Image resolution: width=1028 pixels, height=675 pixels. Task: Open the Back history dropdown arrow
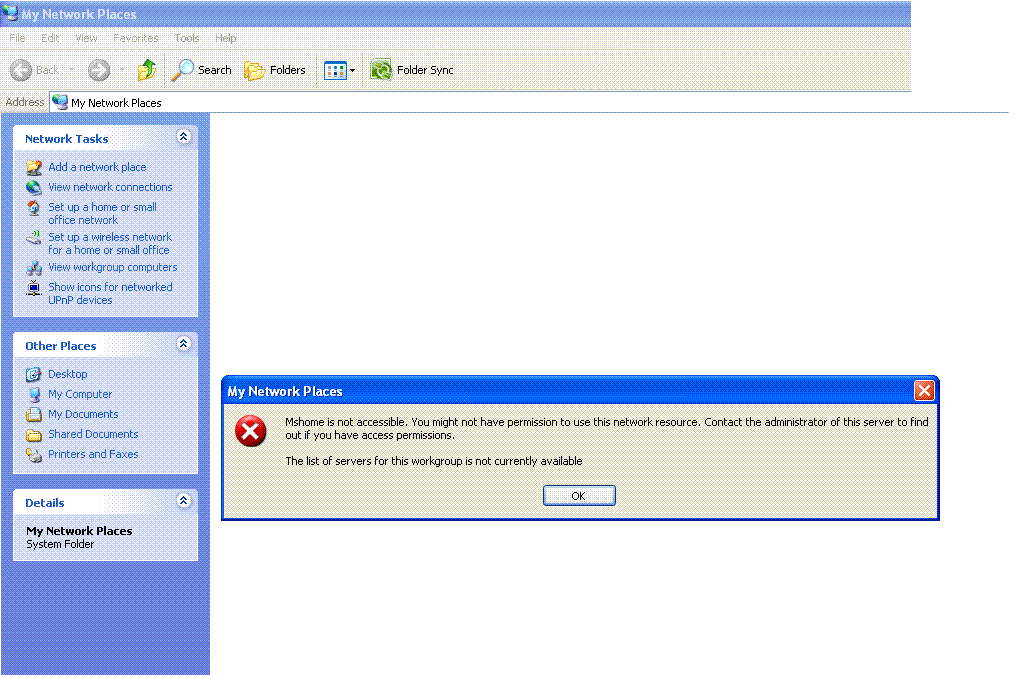(x=71, y=70)
